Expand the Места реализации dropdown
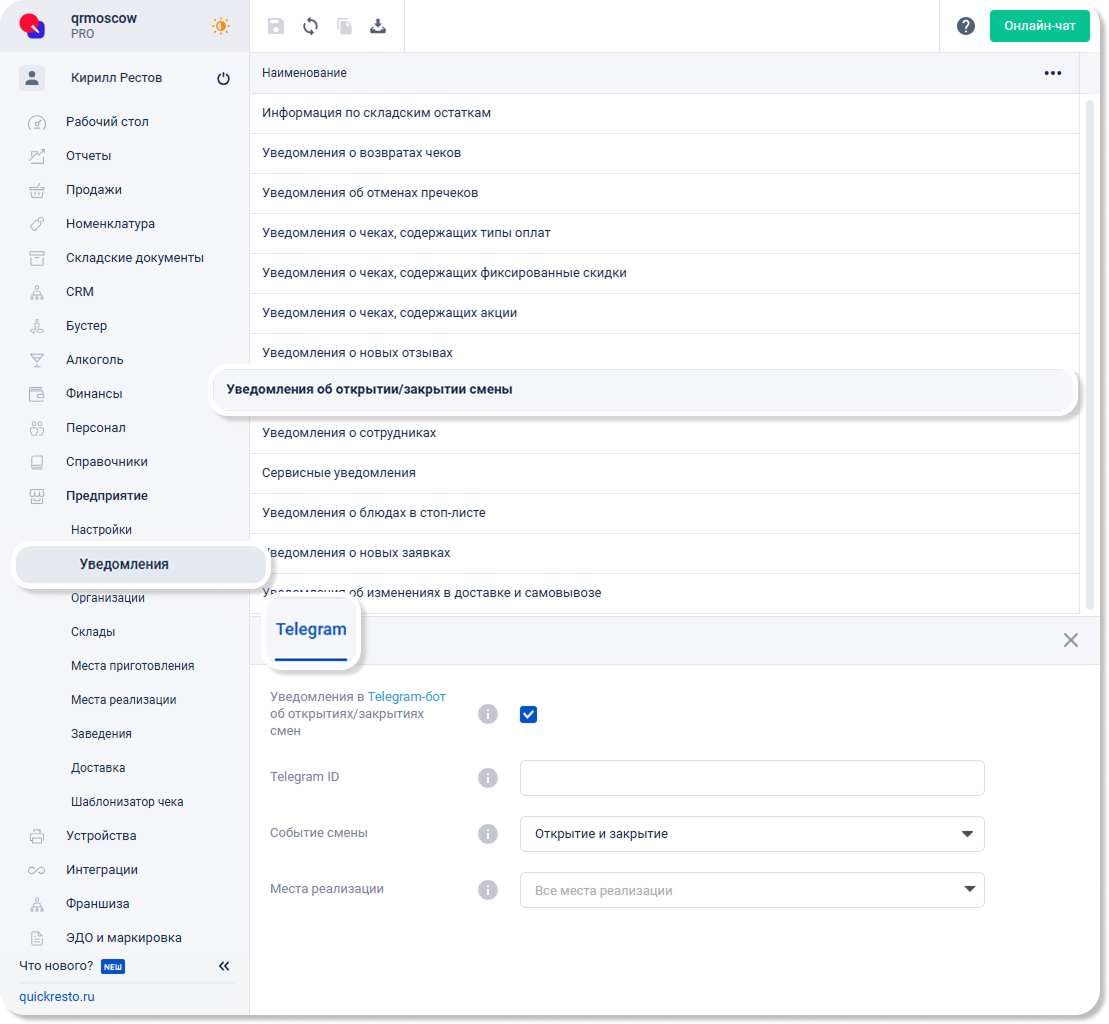The image size is (1109, 1024). (751, 890)
